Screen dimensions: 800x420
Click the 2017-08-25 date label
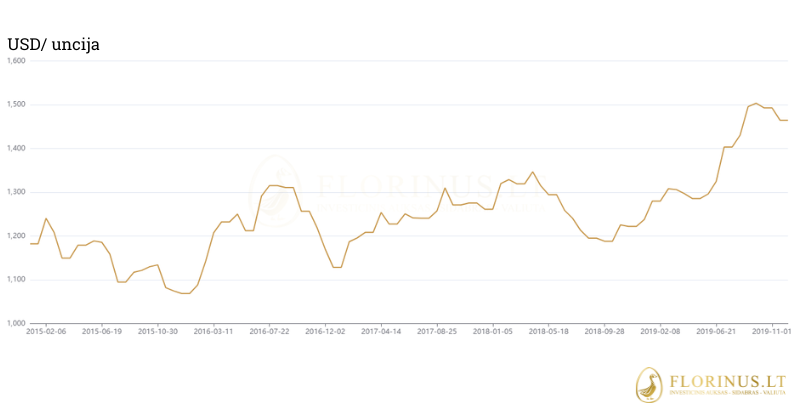coord(437,331)
